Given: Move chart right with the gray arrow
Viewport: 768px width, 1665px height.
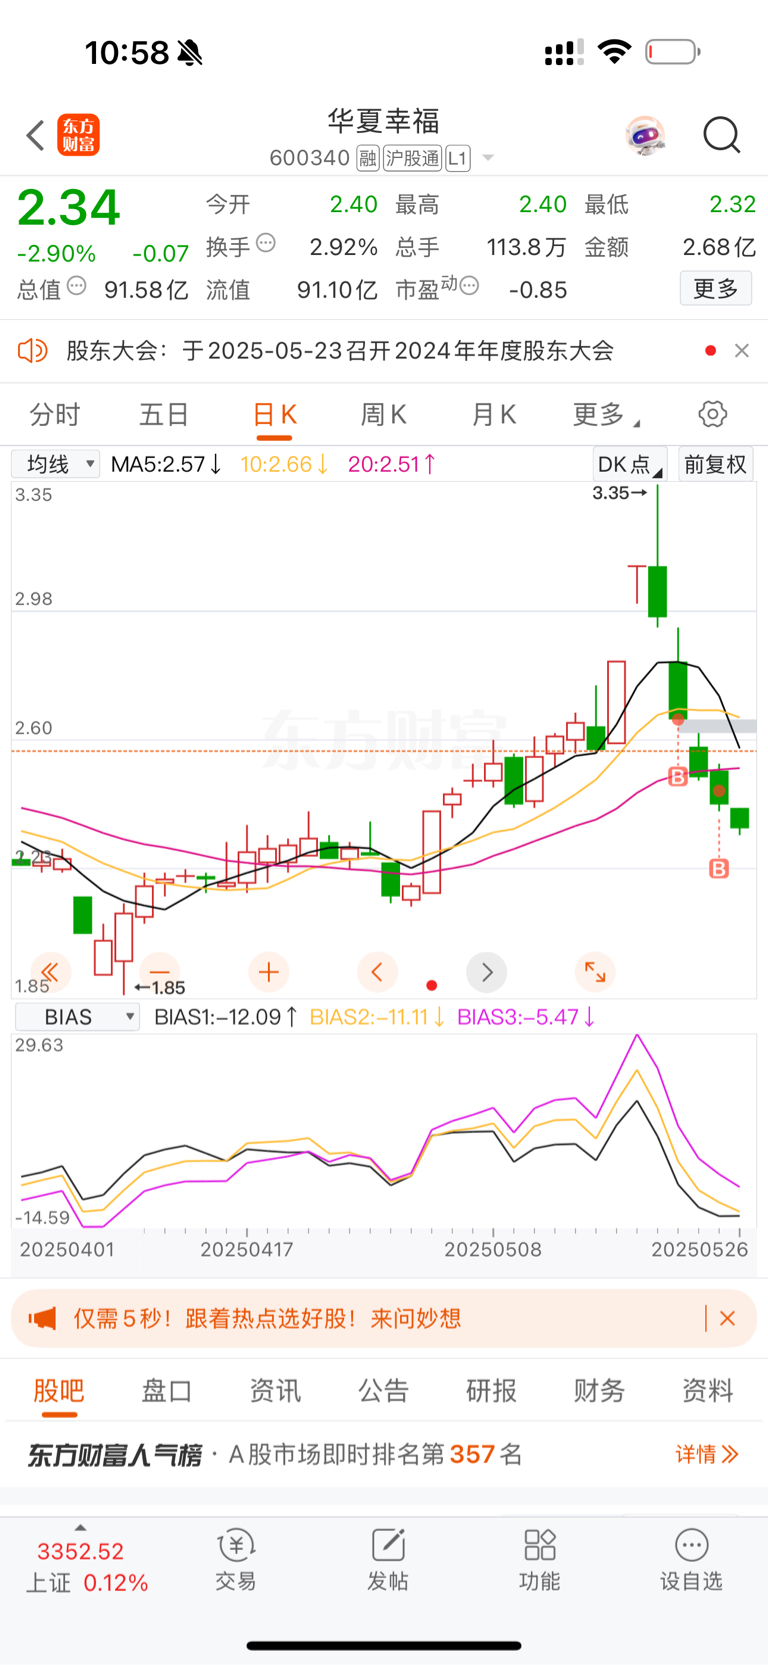Looking at the screenshot, I should click(487, 971).
